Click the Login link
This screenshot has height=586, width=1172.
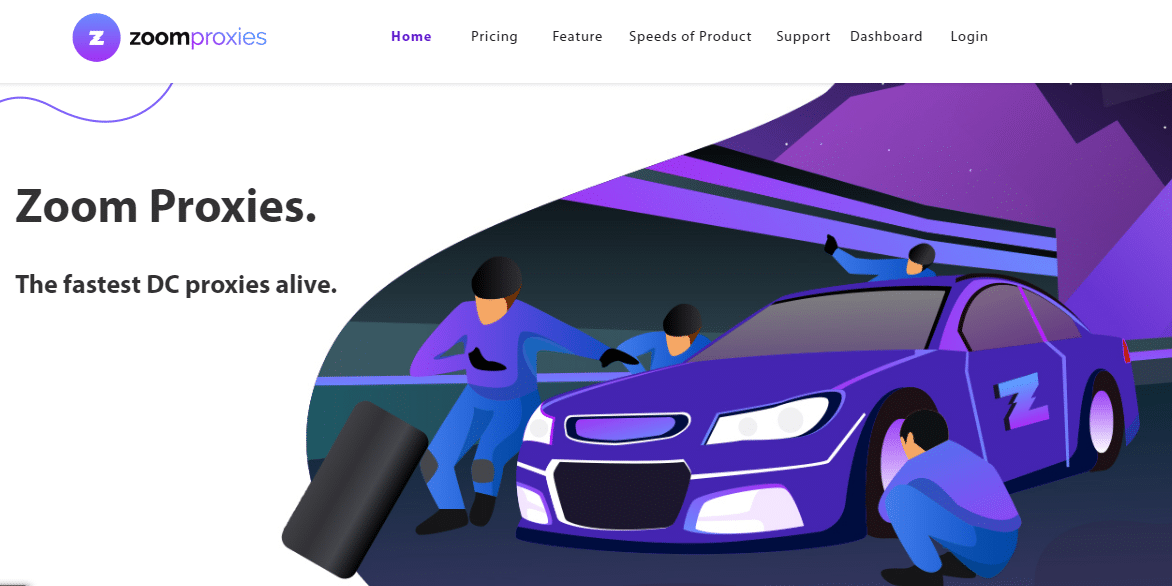tap(969, 37)
